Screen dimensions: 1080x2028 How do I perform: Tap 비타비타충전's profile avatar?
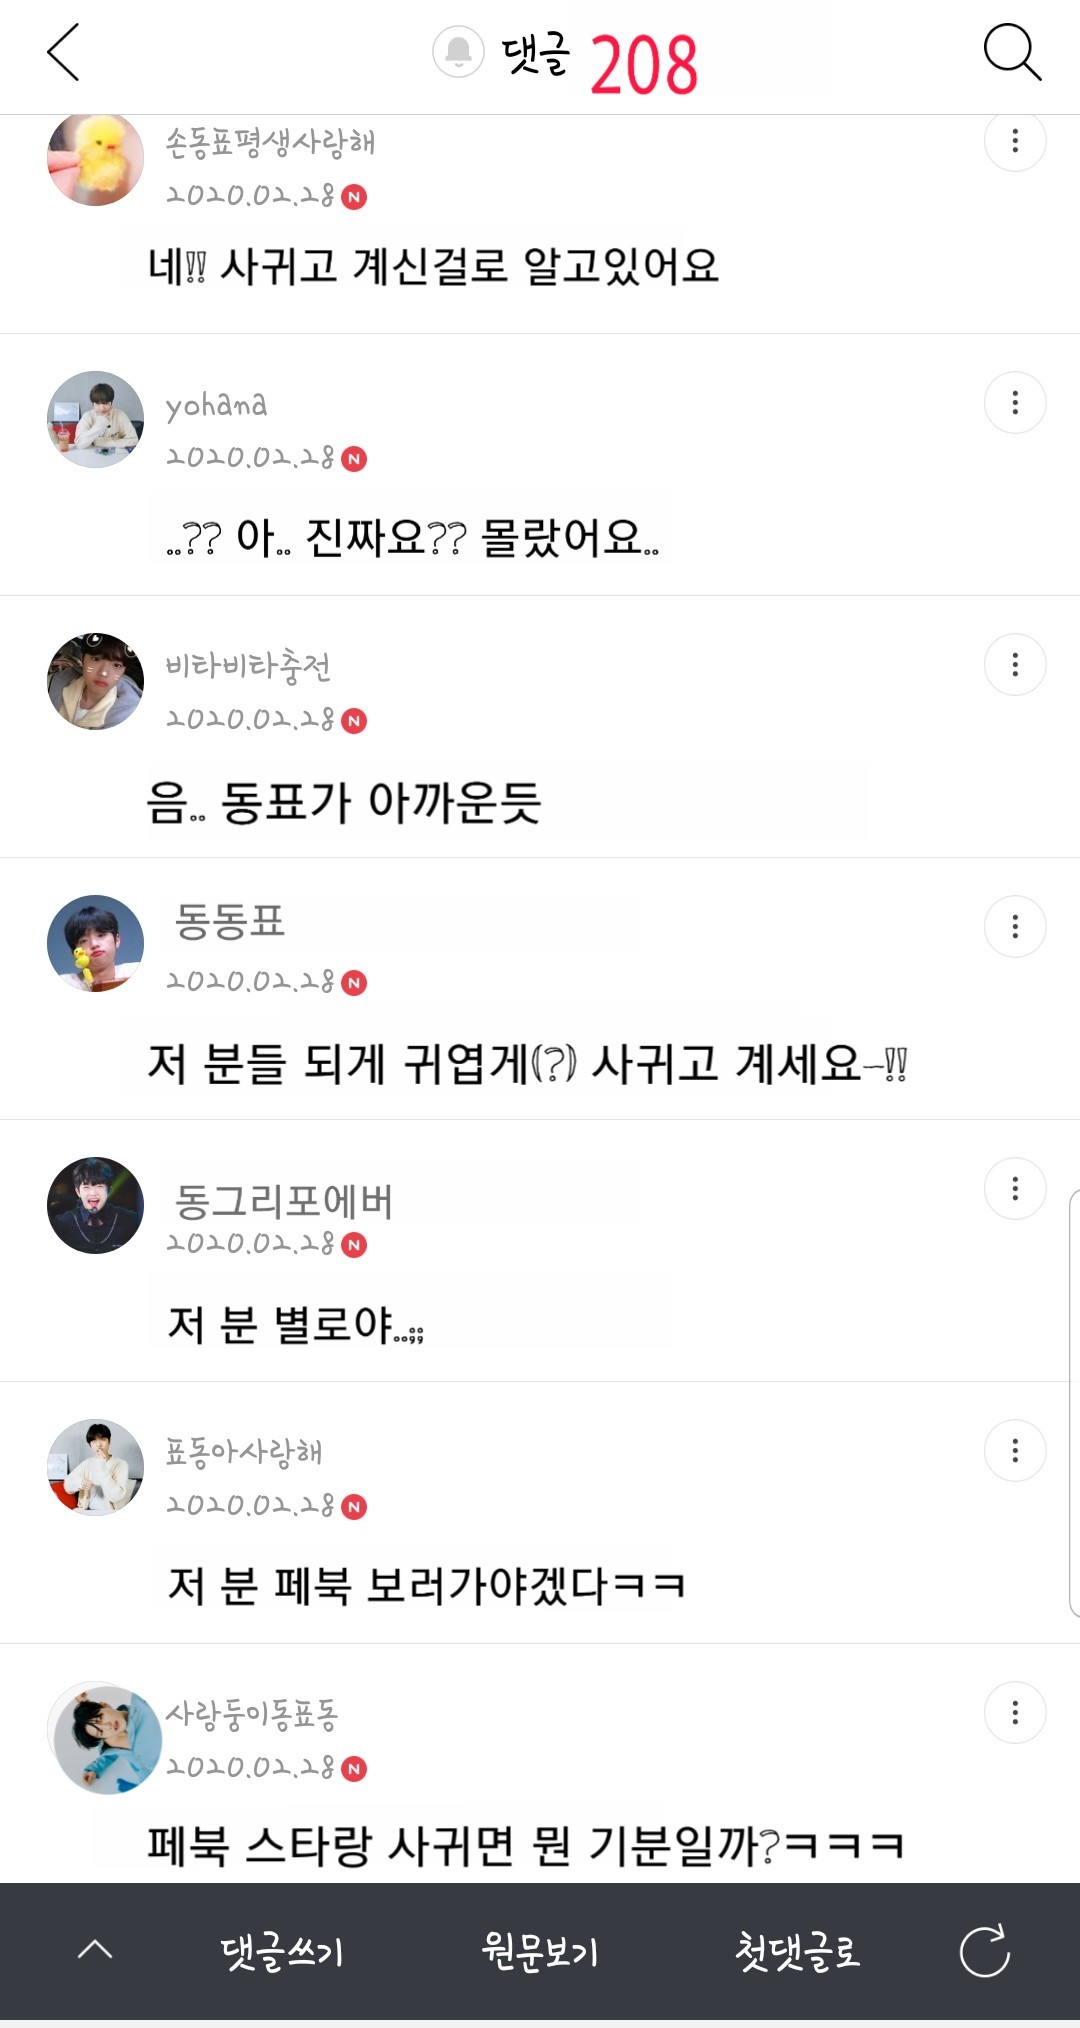(96, 682)
